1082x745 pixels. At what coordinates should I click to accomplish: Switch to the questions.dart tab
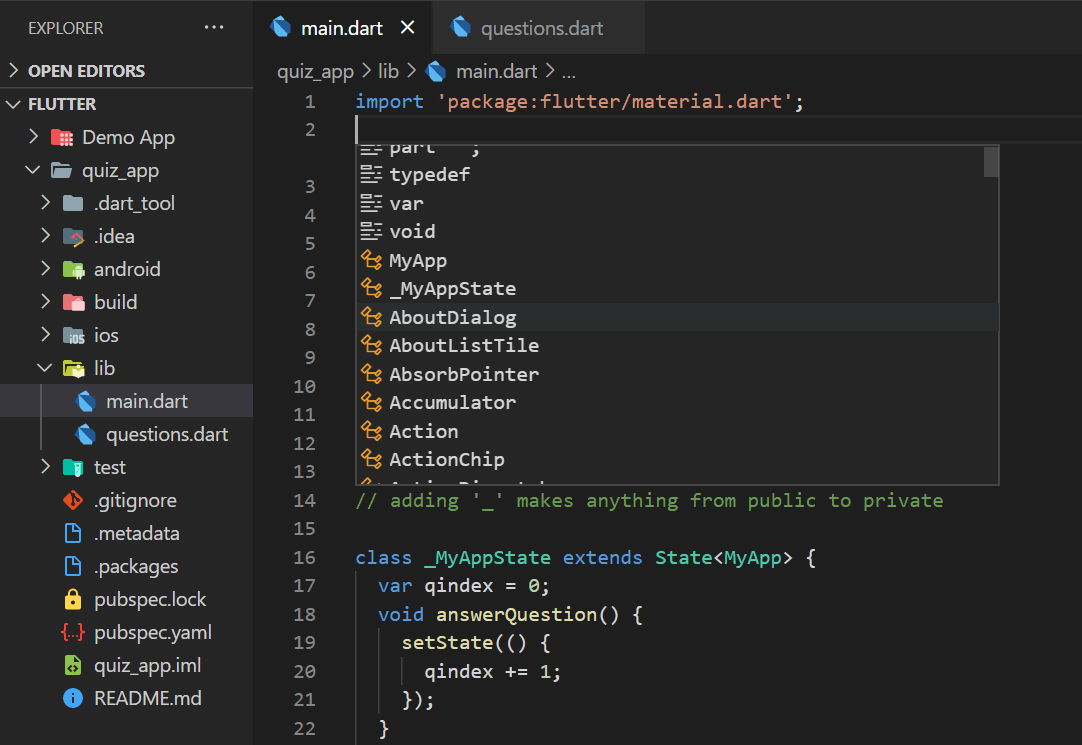(x=545, y=27)
